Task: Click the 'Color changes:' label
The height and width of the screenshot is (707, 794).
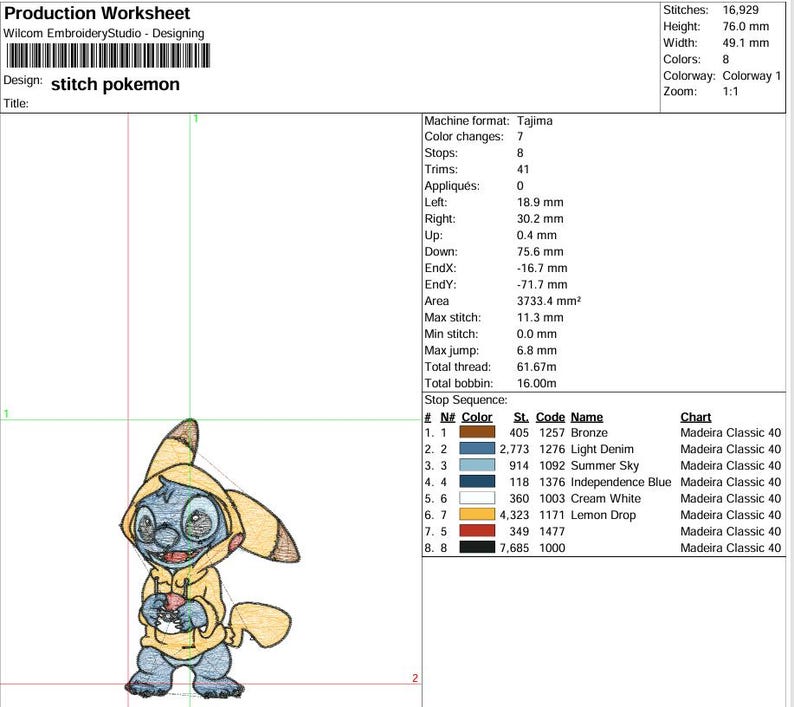Action: [464, 137]
